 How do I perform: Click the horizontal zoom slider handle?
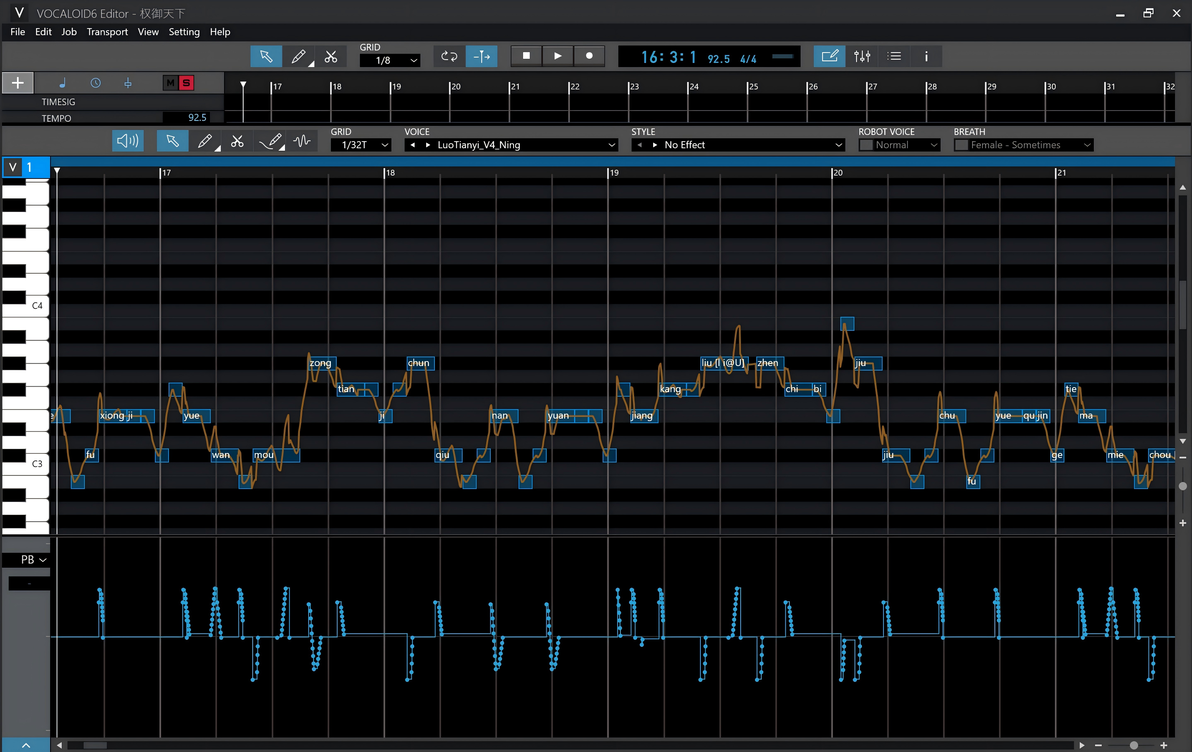click(1133, 745)
